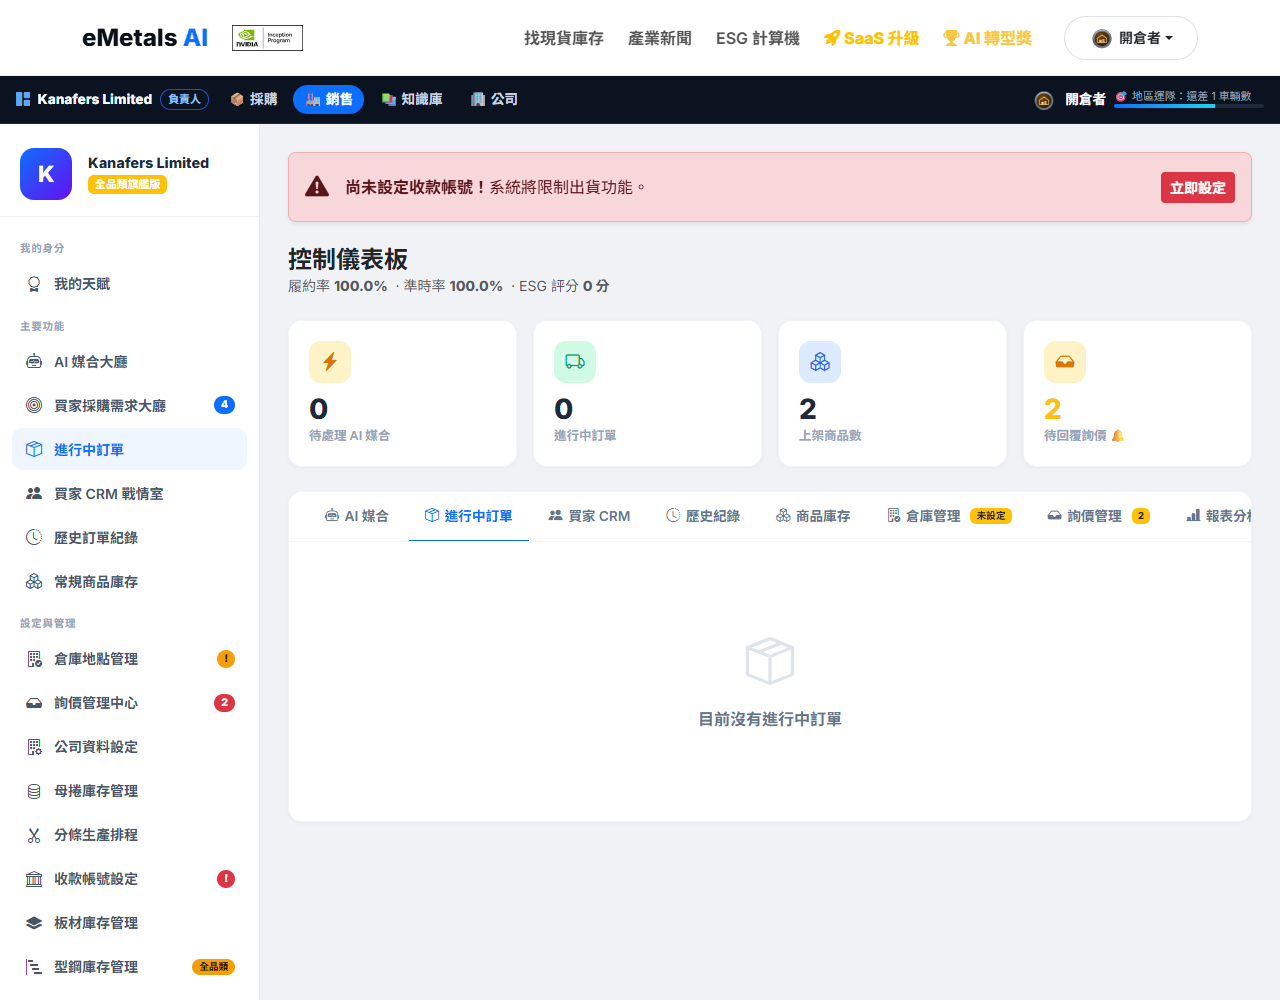Open the 歷史紀錄 dashboard tab
1280x1000 pixels.
(x=703, y=516)
